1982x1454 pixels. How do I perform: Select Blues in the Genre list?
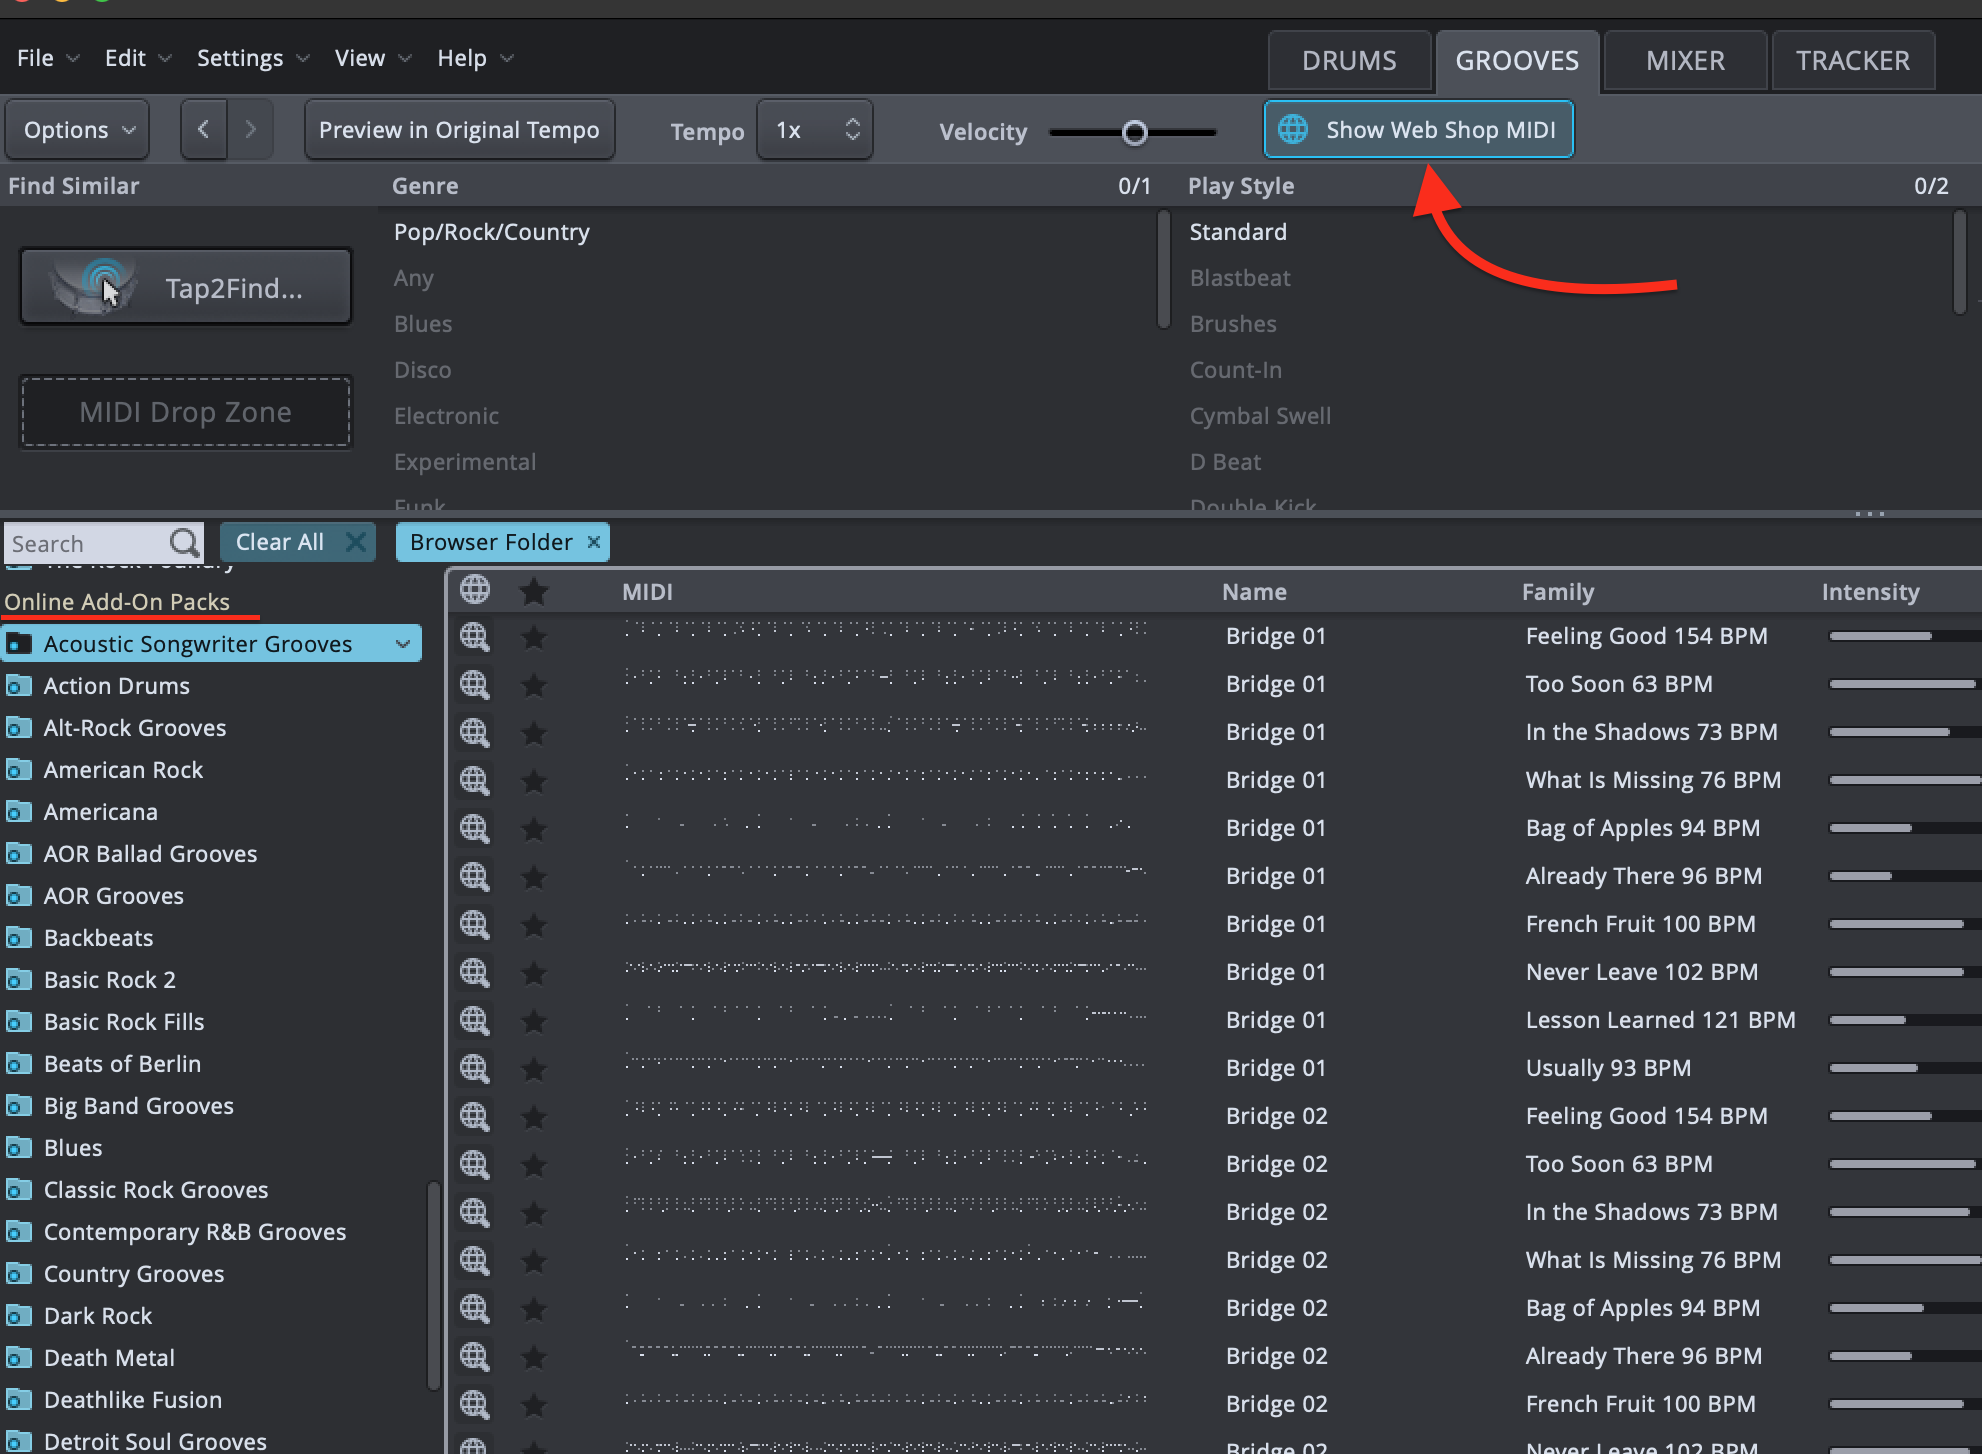click(x=423, y=324)
